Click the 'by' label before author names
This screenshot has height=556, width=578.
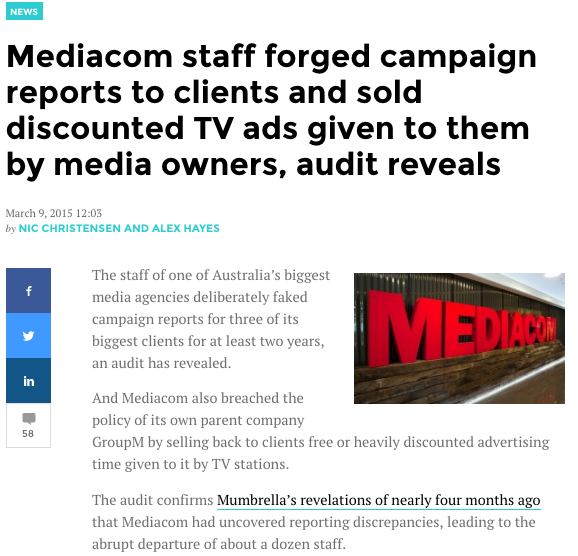[x=11, y=229]
